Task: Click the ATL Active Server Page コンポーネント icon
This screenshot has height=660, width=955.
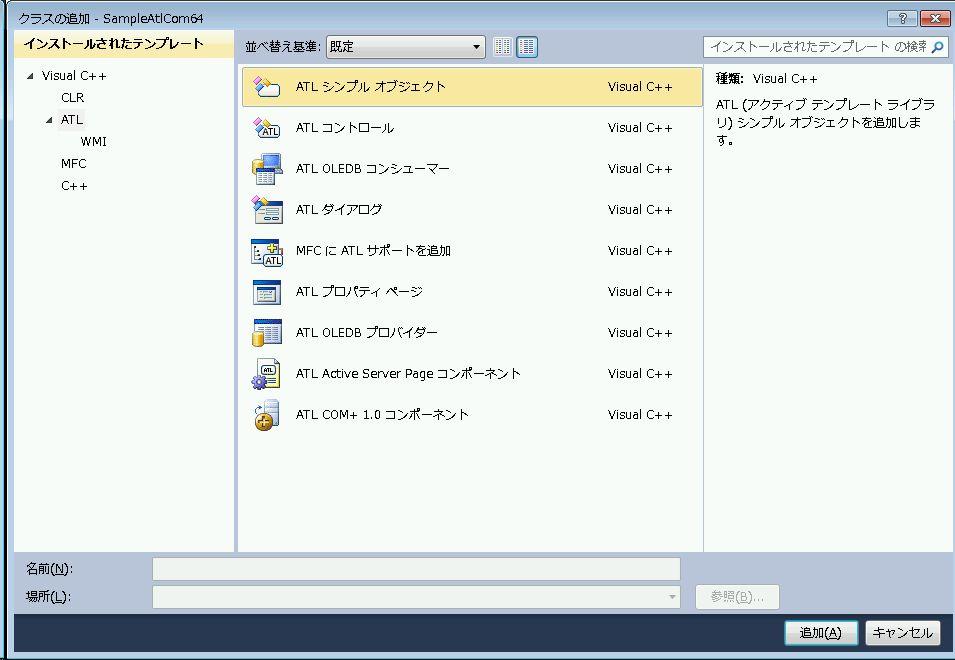Action: pos(266,374)
